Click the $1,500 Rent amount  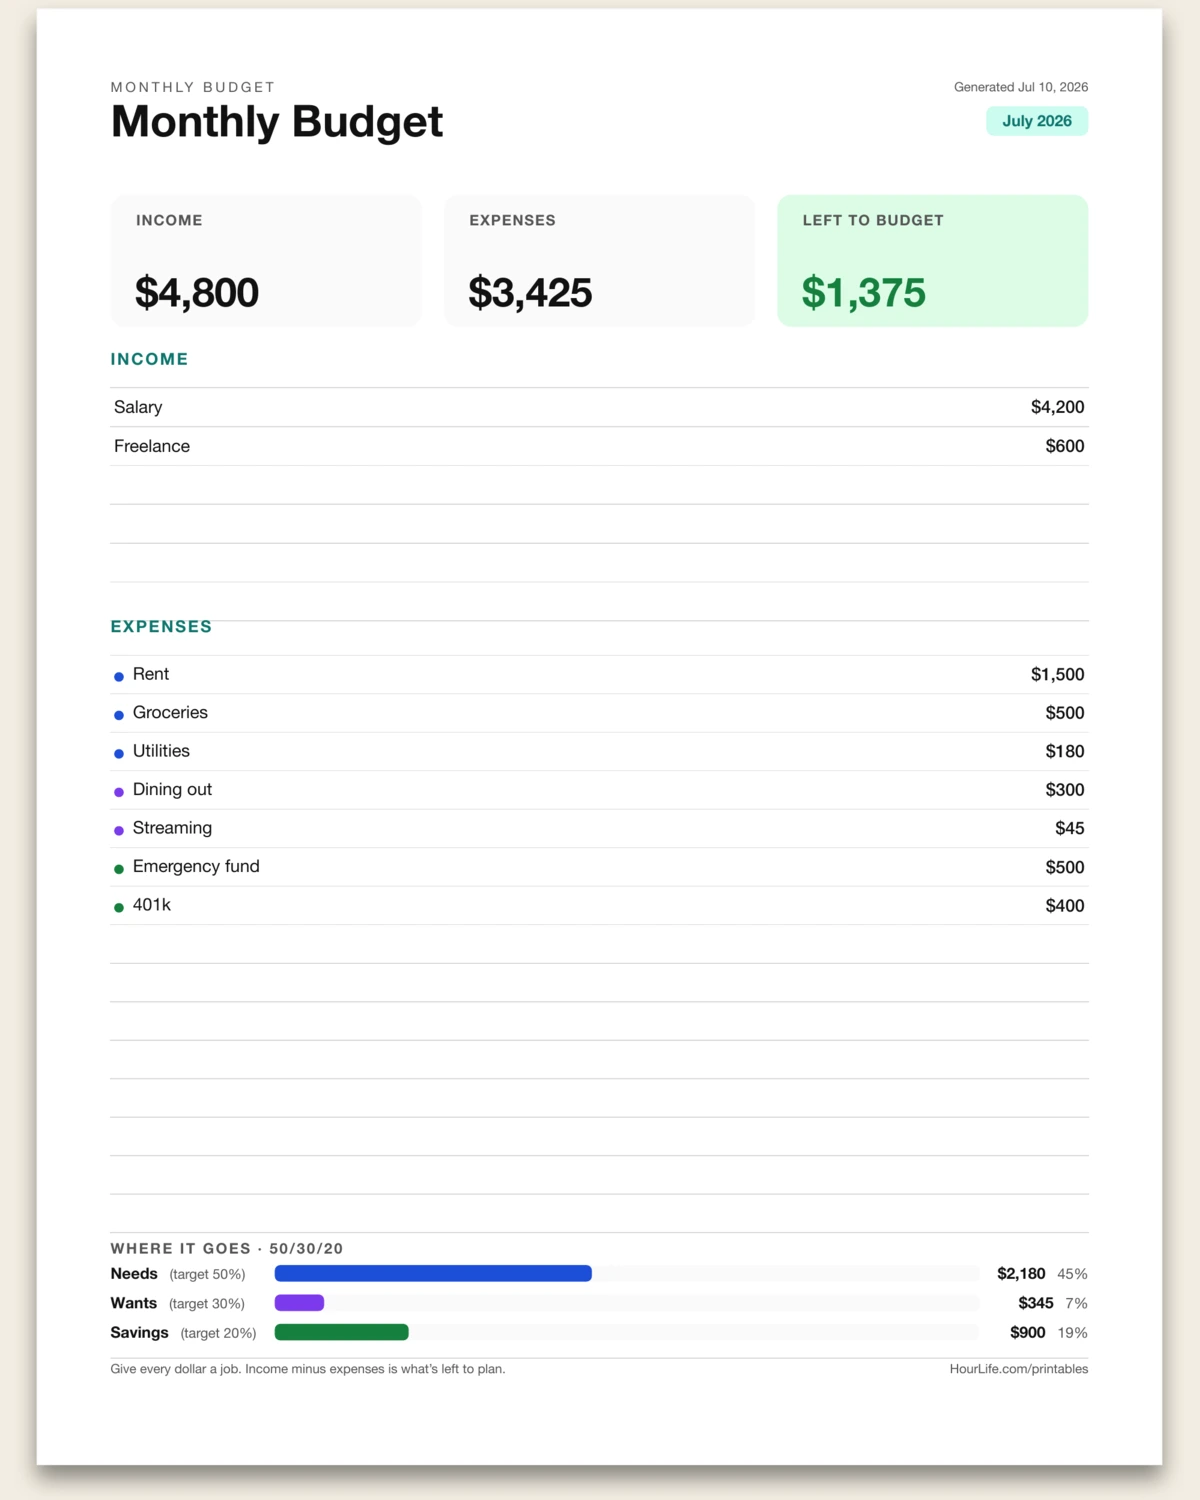click(1057, 674)
